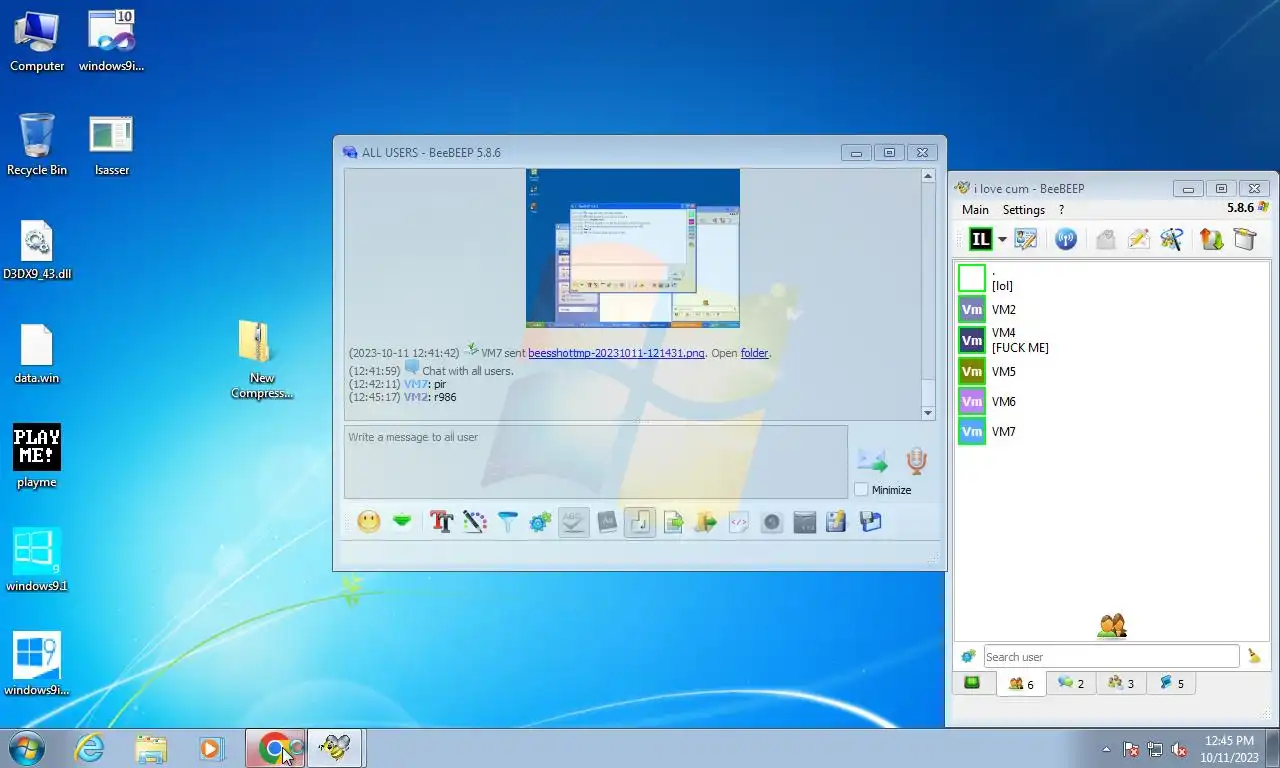Select user VM2 in user list
Image resolution: width=1280 pixels, height=768 pixels.
click(x=1110, y=310)
